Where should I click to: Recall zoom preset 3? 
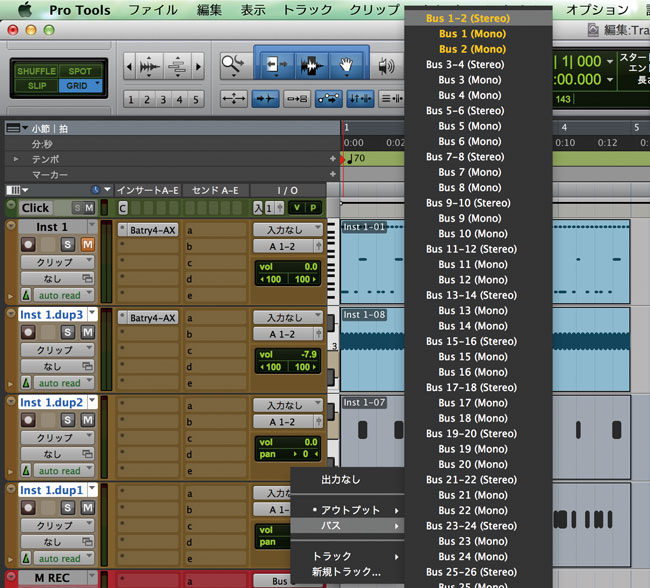163,100
